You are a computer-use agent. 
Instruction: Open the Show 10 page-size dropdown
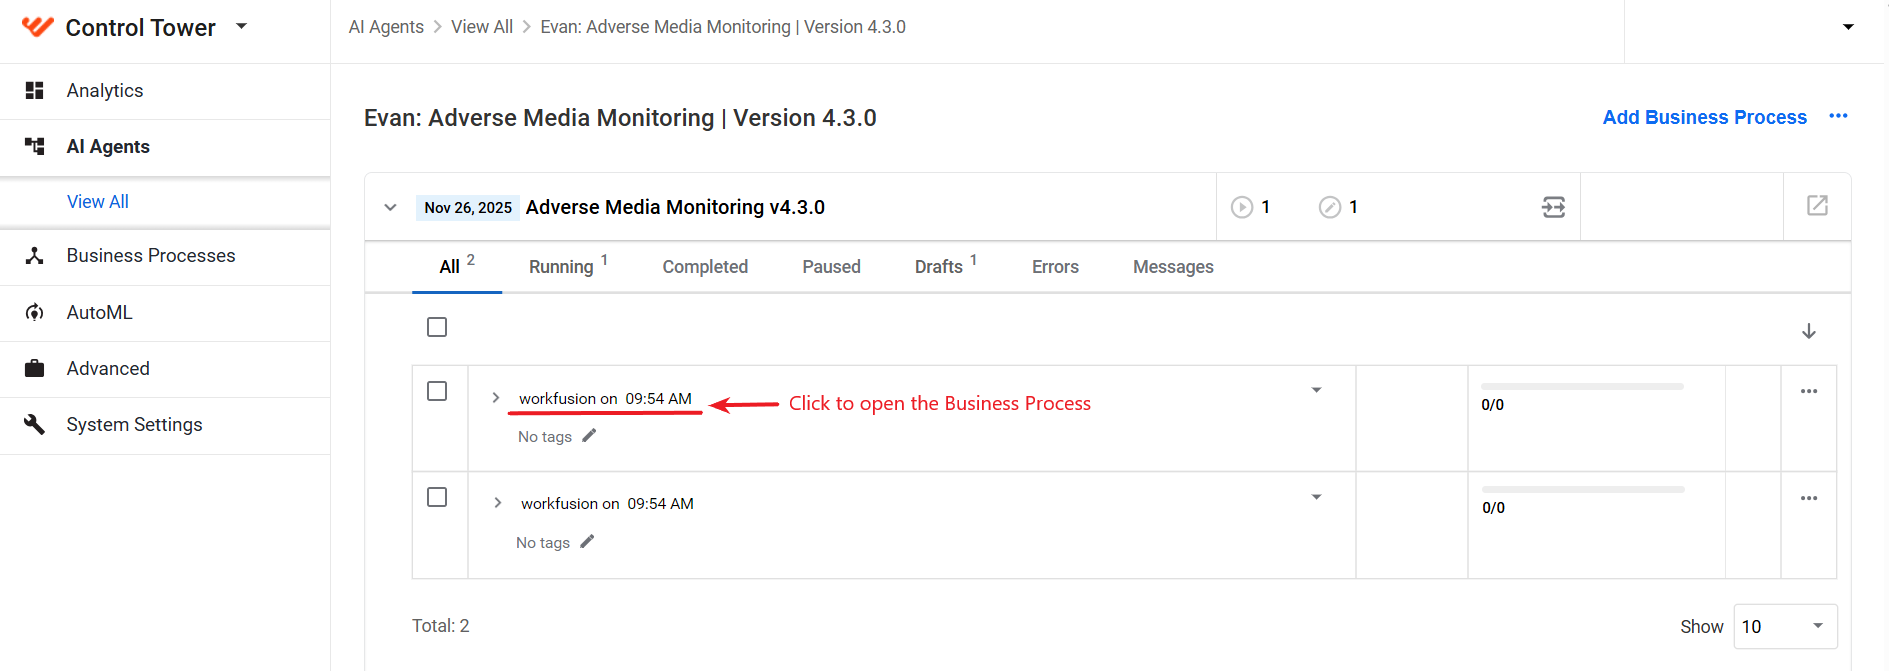tap(1785, 626)
